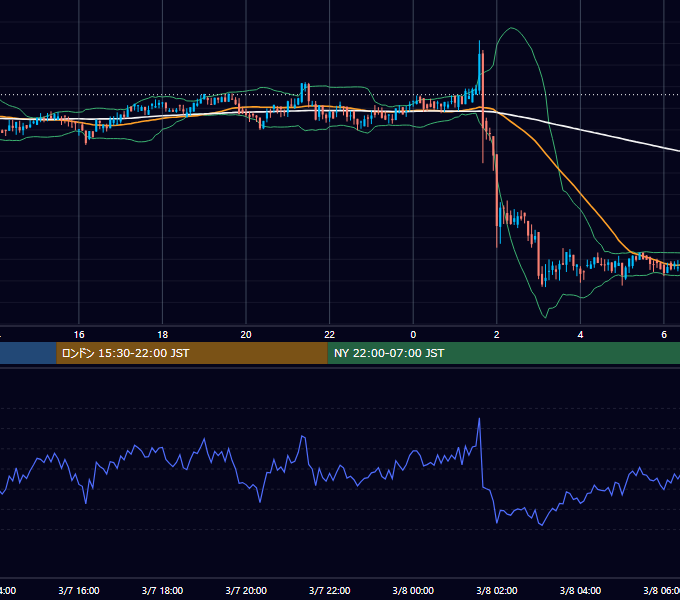
Task: Click the 2 hour label on price chart axis
Action: 497,335
